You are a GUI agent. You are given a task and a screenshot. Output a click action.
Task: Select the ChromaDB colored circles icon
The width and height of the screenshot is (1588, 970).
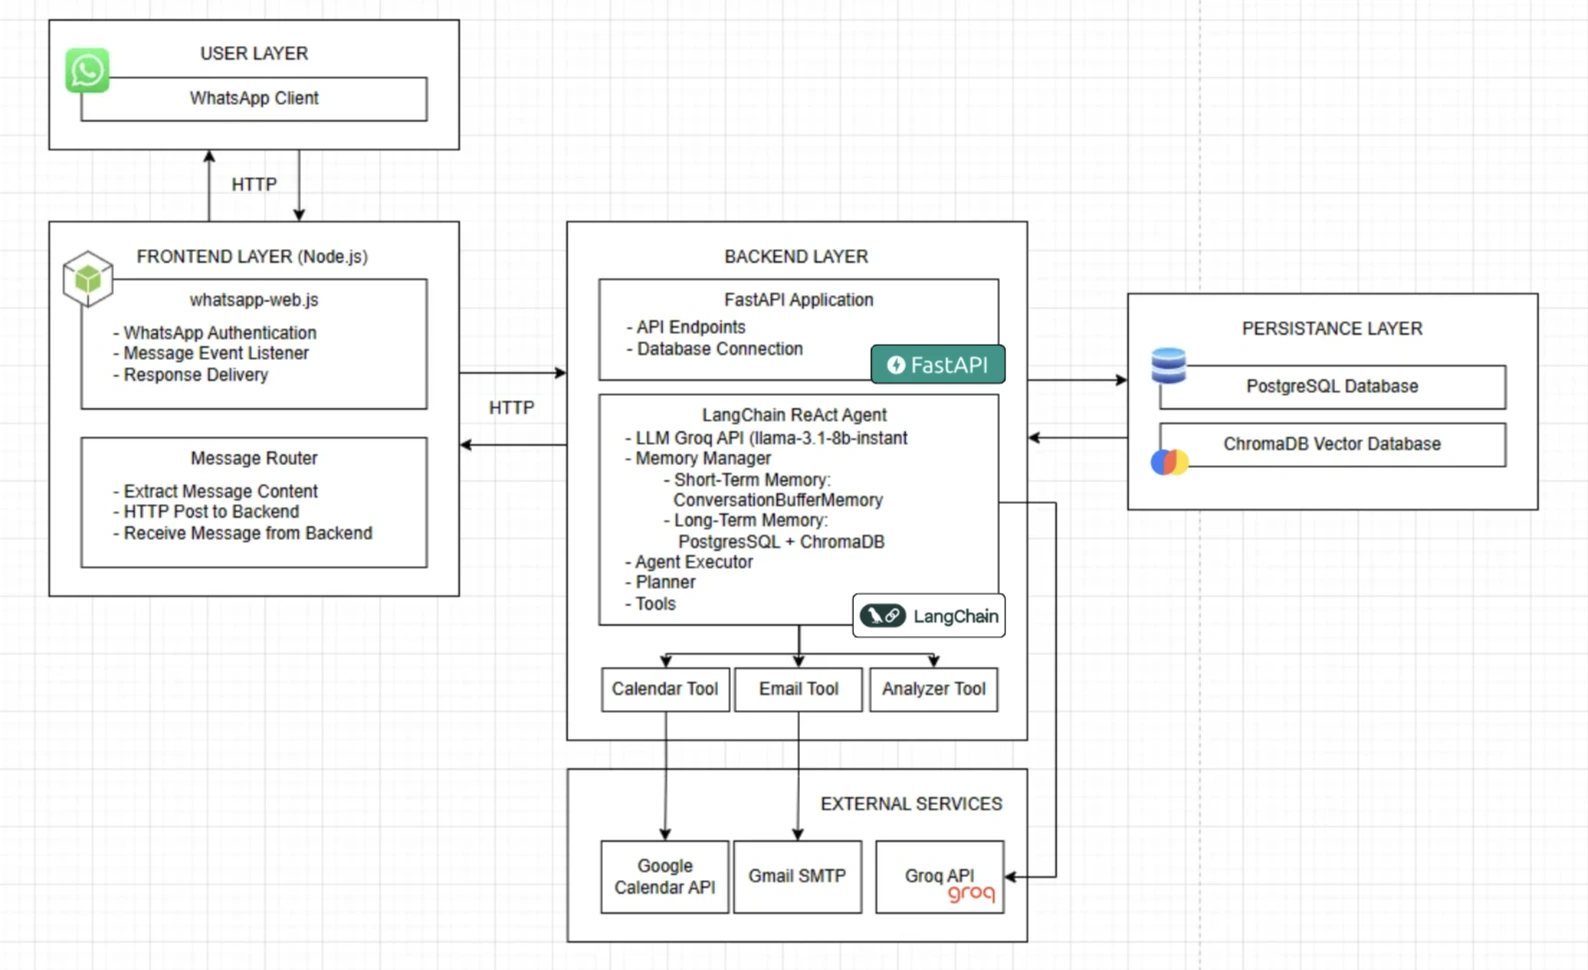point(1169,462)
